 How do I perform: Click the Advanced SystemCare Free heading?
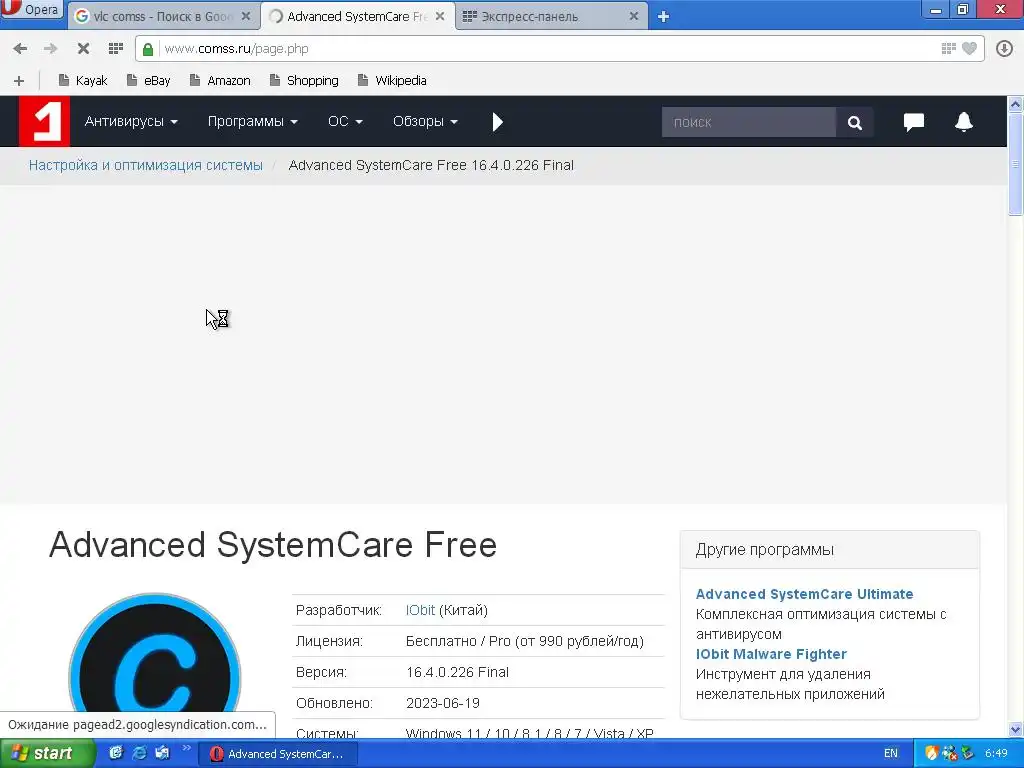273,544
